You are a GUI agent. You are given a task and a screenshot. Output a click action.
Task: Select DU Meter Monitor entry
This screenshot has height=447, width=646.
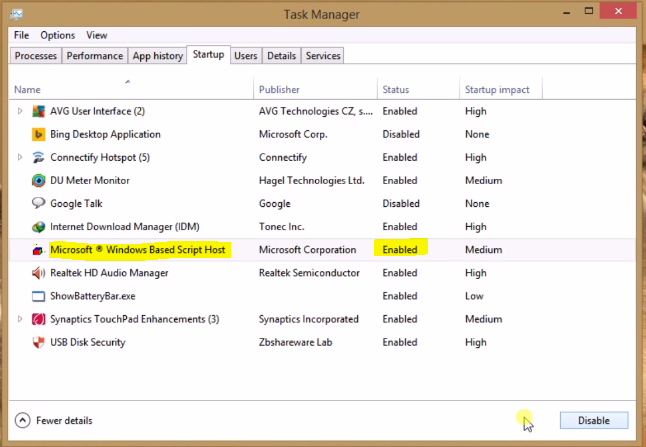[90, 180]
